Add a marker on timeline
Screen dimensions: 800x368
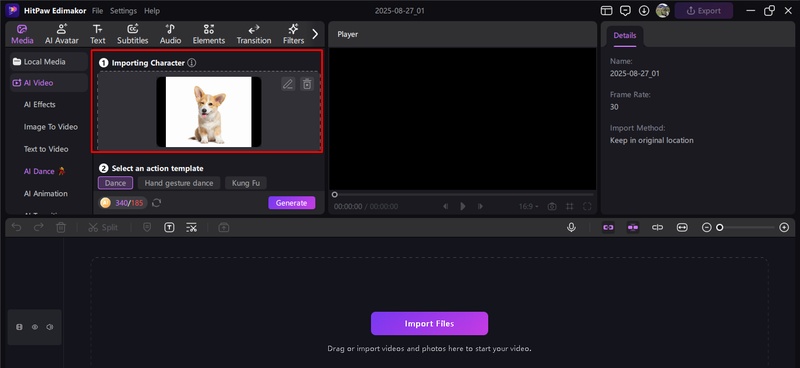147,228
